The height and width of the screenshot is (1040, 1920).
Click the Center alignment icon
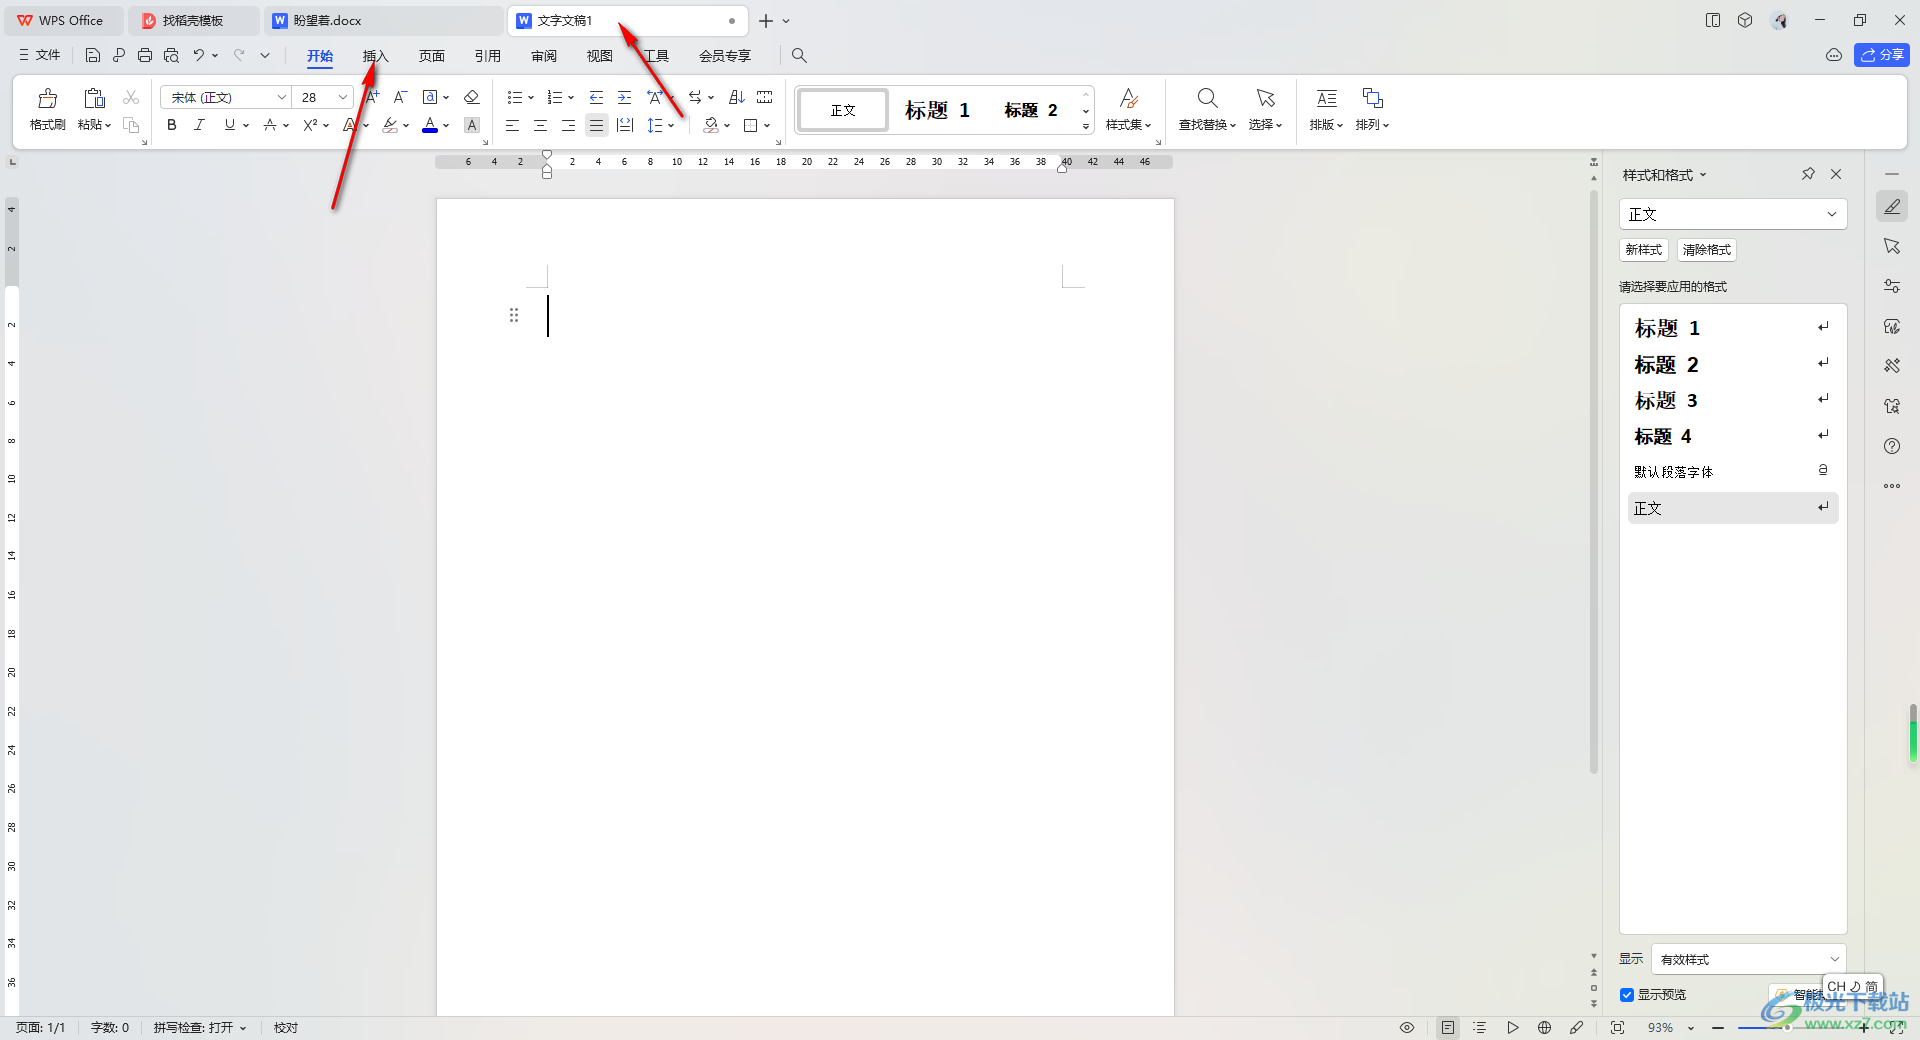[540, 125]
